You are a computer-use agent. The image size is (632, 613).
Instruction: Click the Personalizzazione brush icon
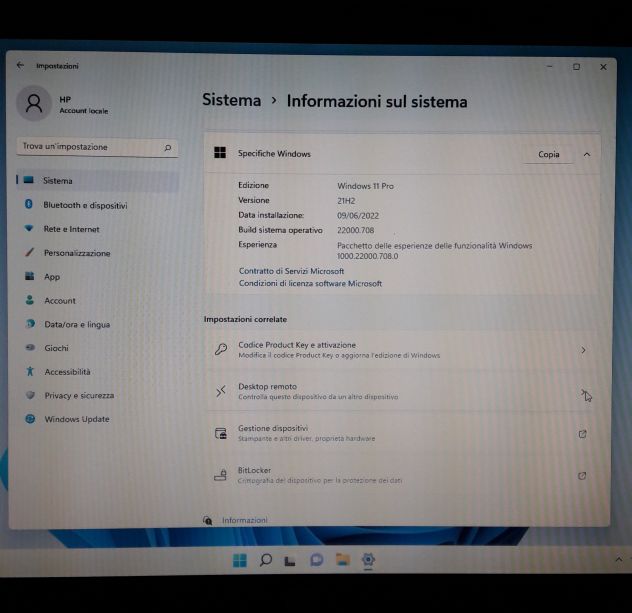29,252
